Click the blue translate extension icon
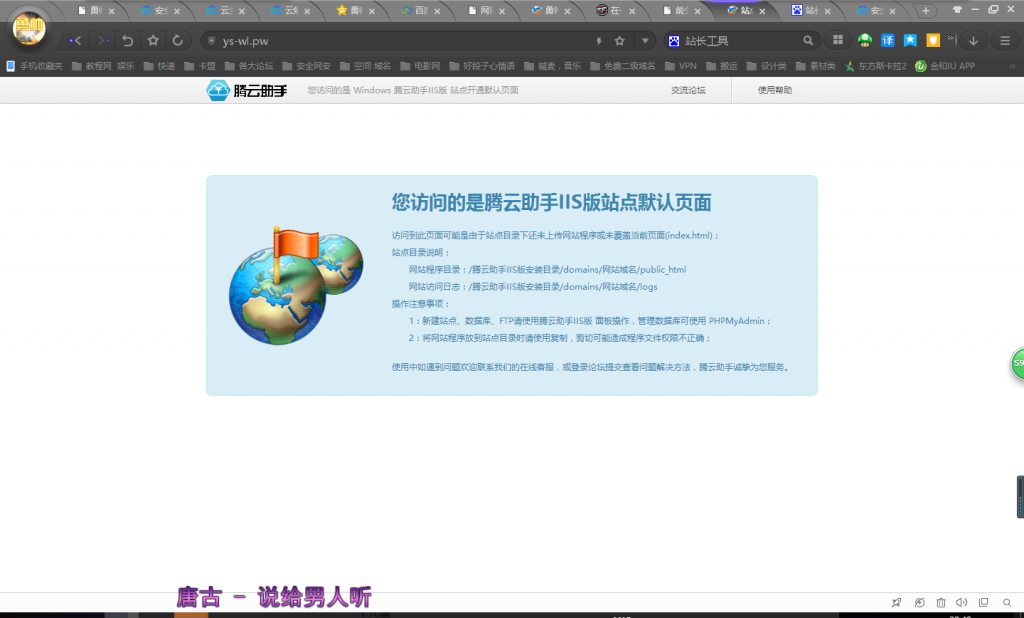The image size is (1024, 618). [x=887, y=41]
